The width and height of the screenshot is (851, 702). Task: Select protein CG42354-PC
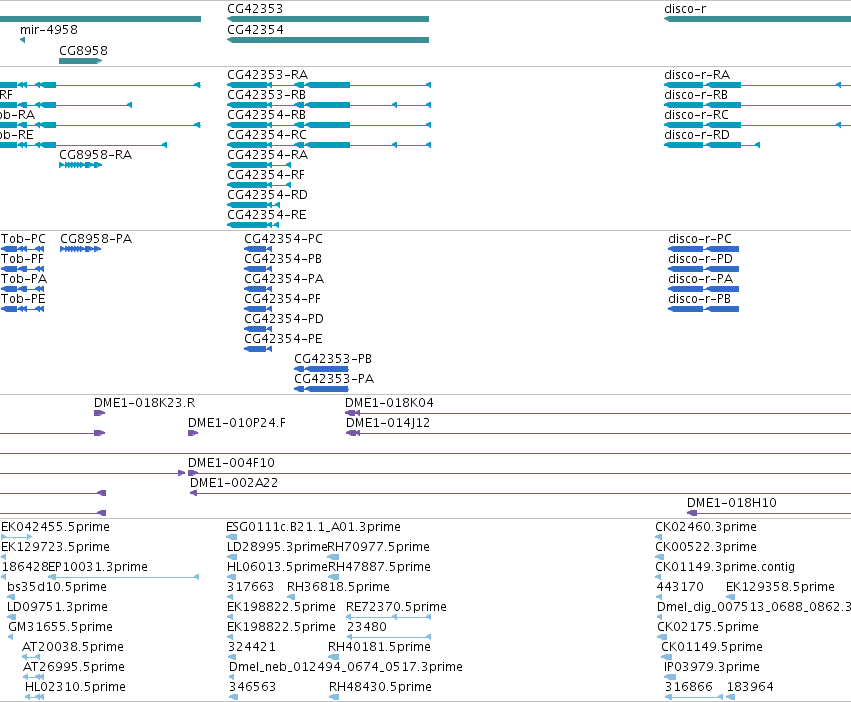283,239
